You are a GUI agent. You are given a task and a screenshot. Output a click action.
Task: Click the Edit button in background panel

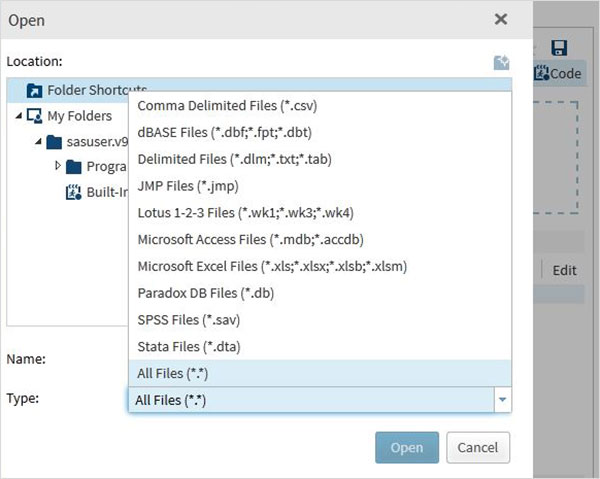tap(564, 270)
